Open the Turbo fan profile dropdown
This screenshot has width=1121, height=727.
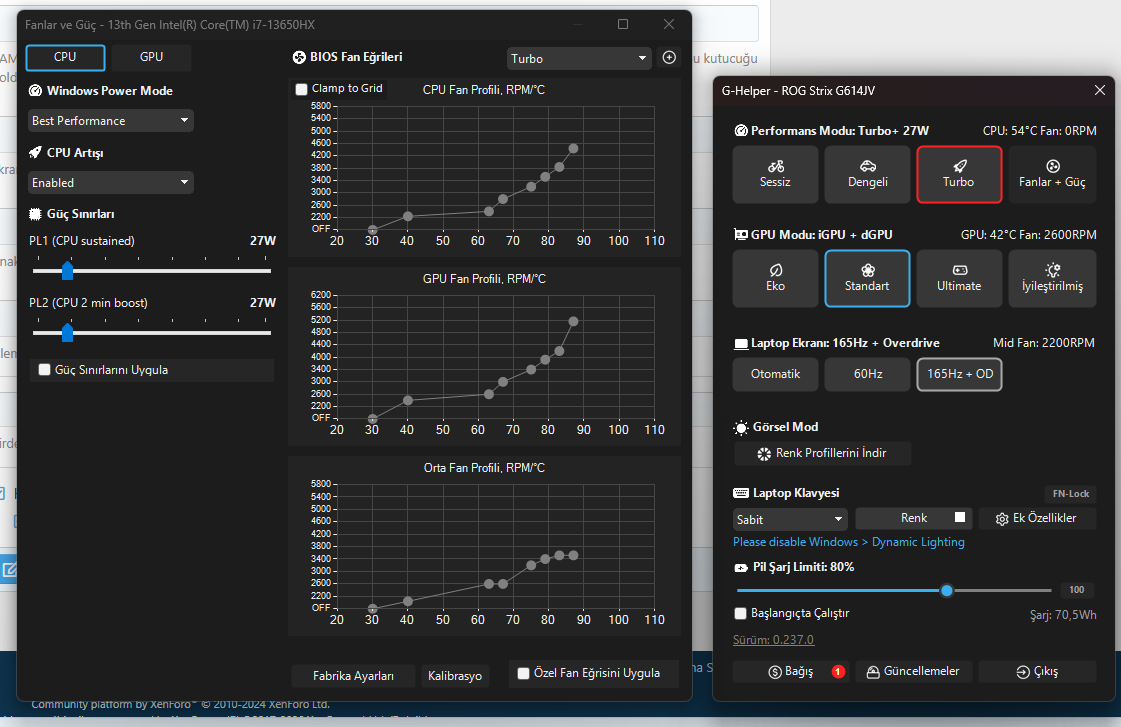[x=579, y=59]
